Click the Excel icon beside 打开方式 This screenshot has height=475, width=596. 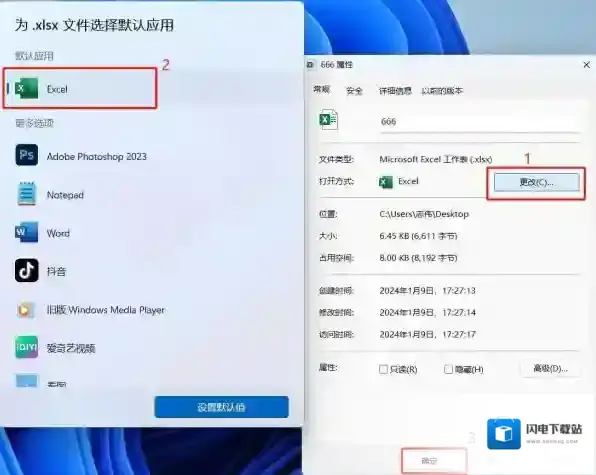point(386,182)
